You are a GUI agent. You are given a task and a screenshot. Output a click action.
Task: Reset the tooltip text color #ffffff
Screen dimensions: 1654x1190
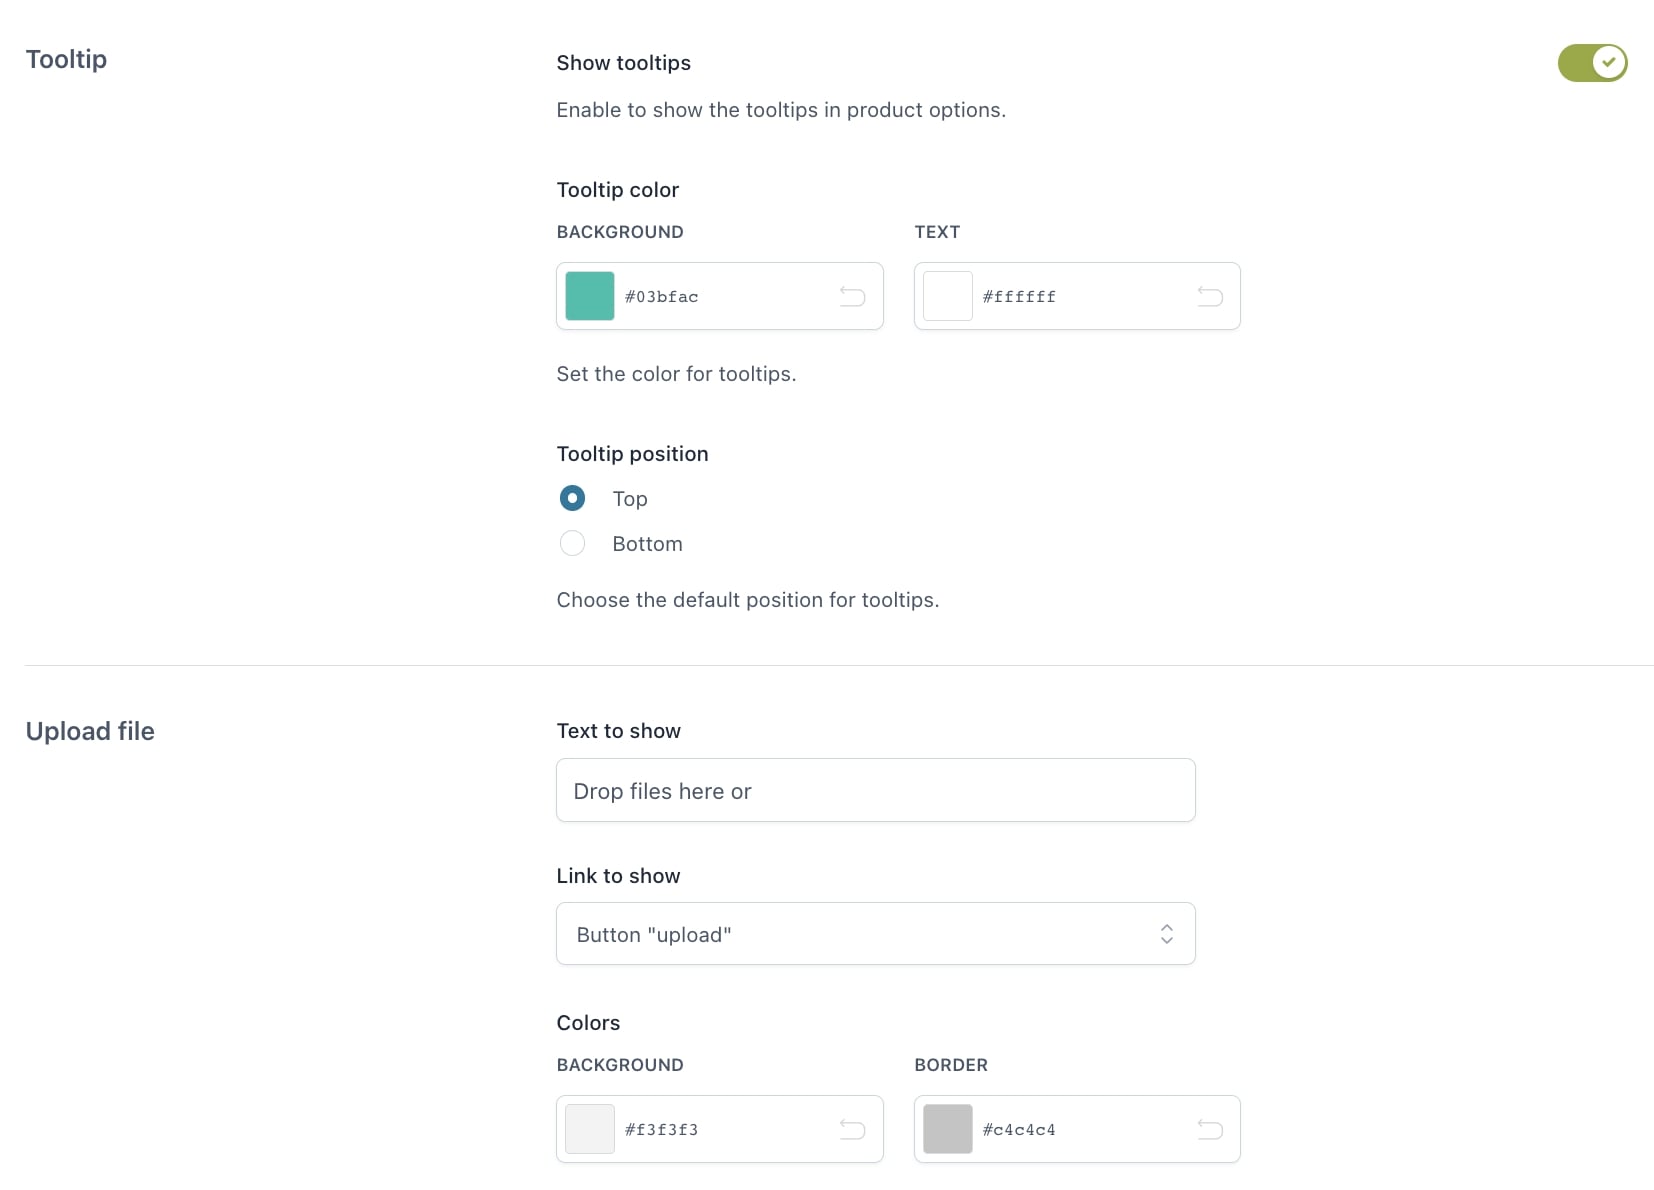[1210, 296]
